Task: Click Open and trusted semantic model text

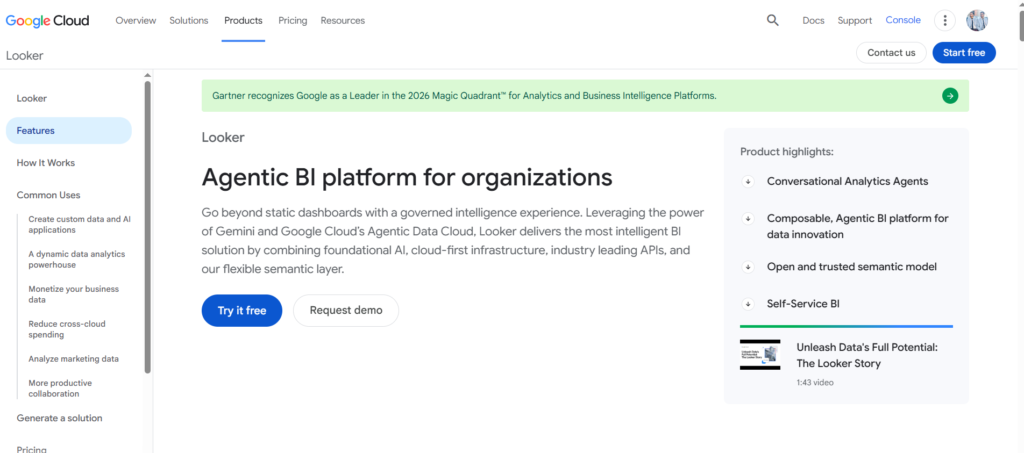Action: pyautogui.click(x=852, y=267)
